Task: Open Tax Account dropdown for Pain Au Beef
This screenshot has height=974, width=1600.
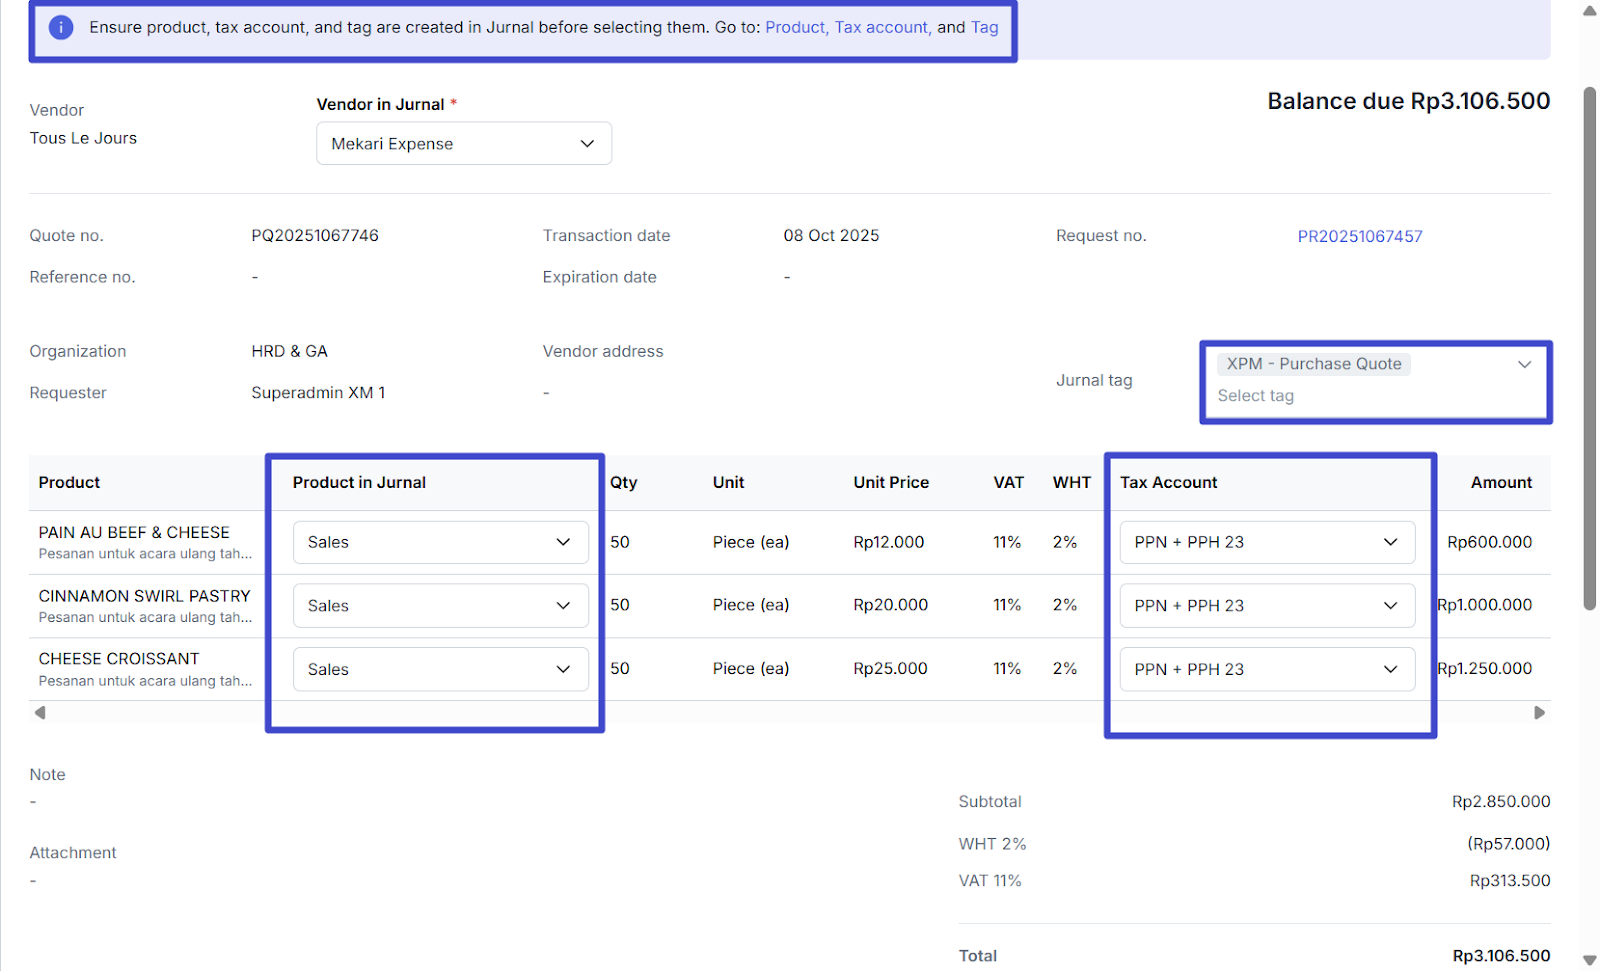Action: pos(1266,542)
